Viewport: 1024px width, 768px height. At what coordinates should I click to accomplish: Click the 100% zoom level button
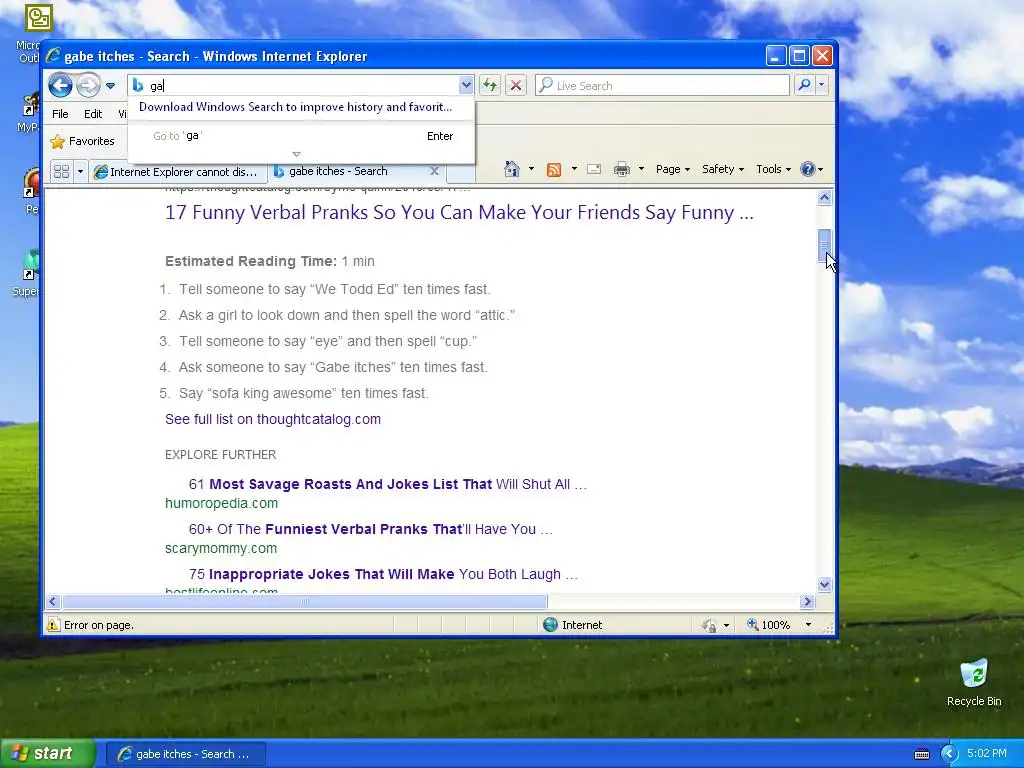[769, 625]
